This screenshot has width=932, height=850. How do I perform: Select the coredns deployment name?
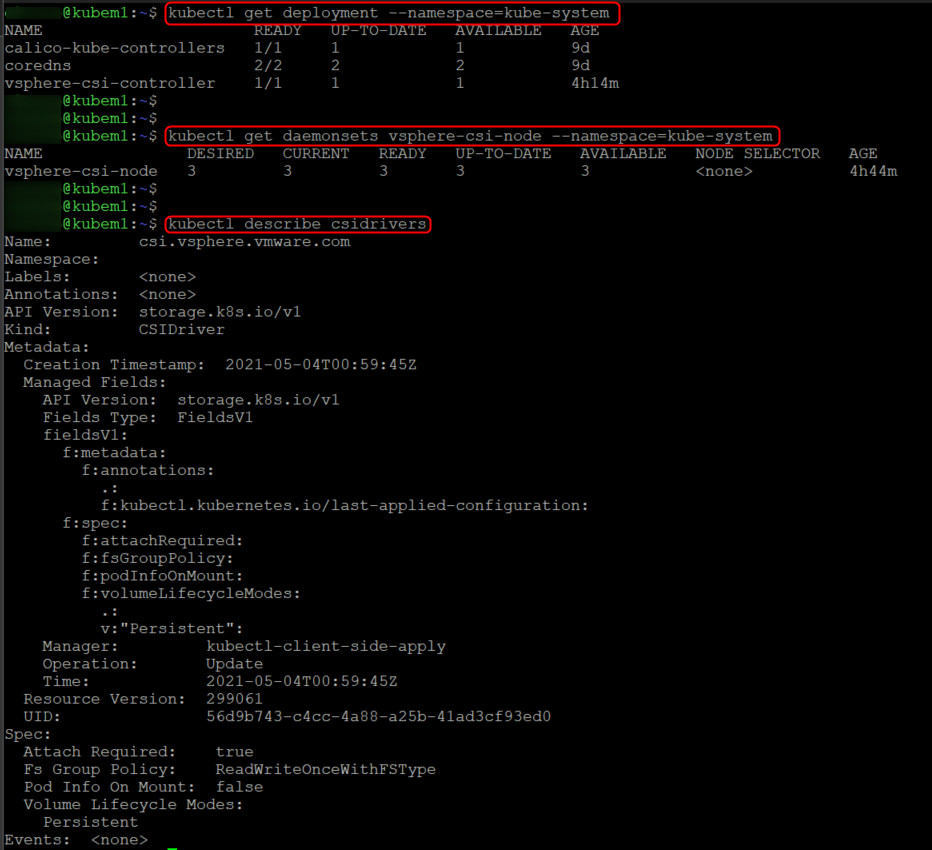(x=39, y=66)
